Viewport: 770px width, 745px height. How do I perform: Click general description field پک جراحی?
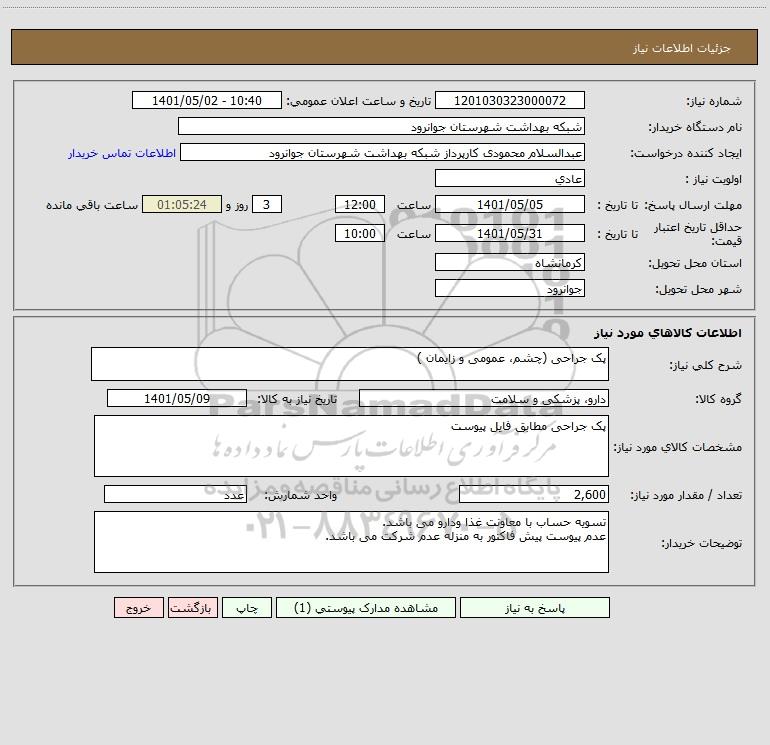tap(350, 364)
